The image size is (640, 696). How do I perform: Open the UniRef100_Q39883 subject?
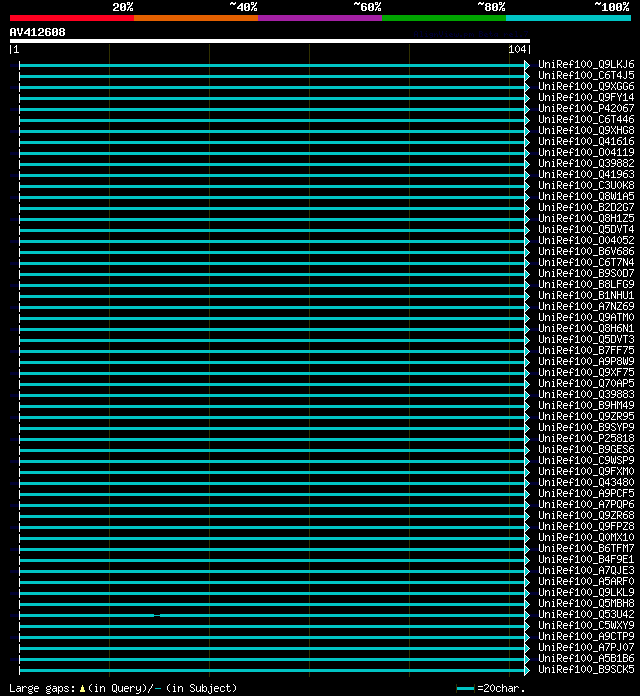point(586,395)
